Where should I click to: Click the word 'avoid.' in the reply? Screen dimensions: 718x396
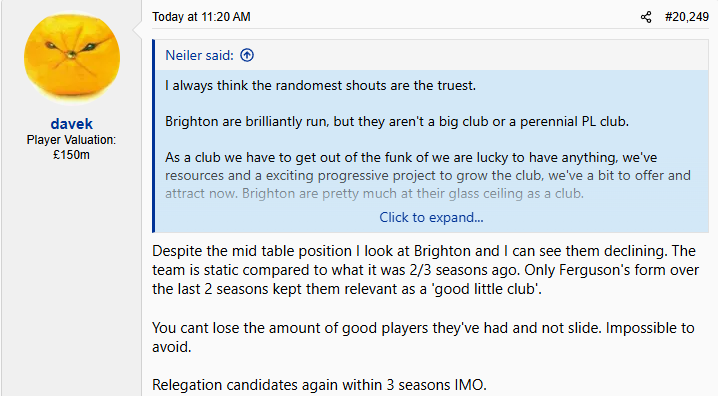[172, 347]
